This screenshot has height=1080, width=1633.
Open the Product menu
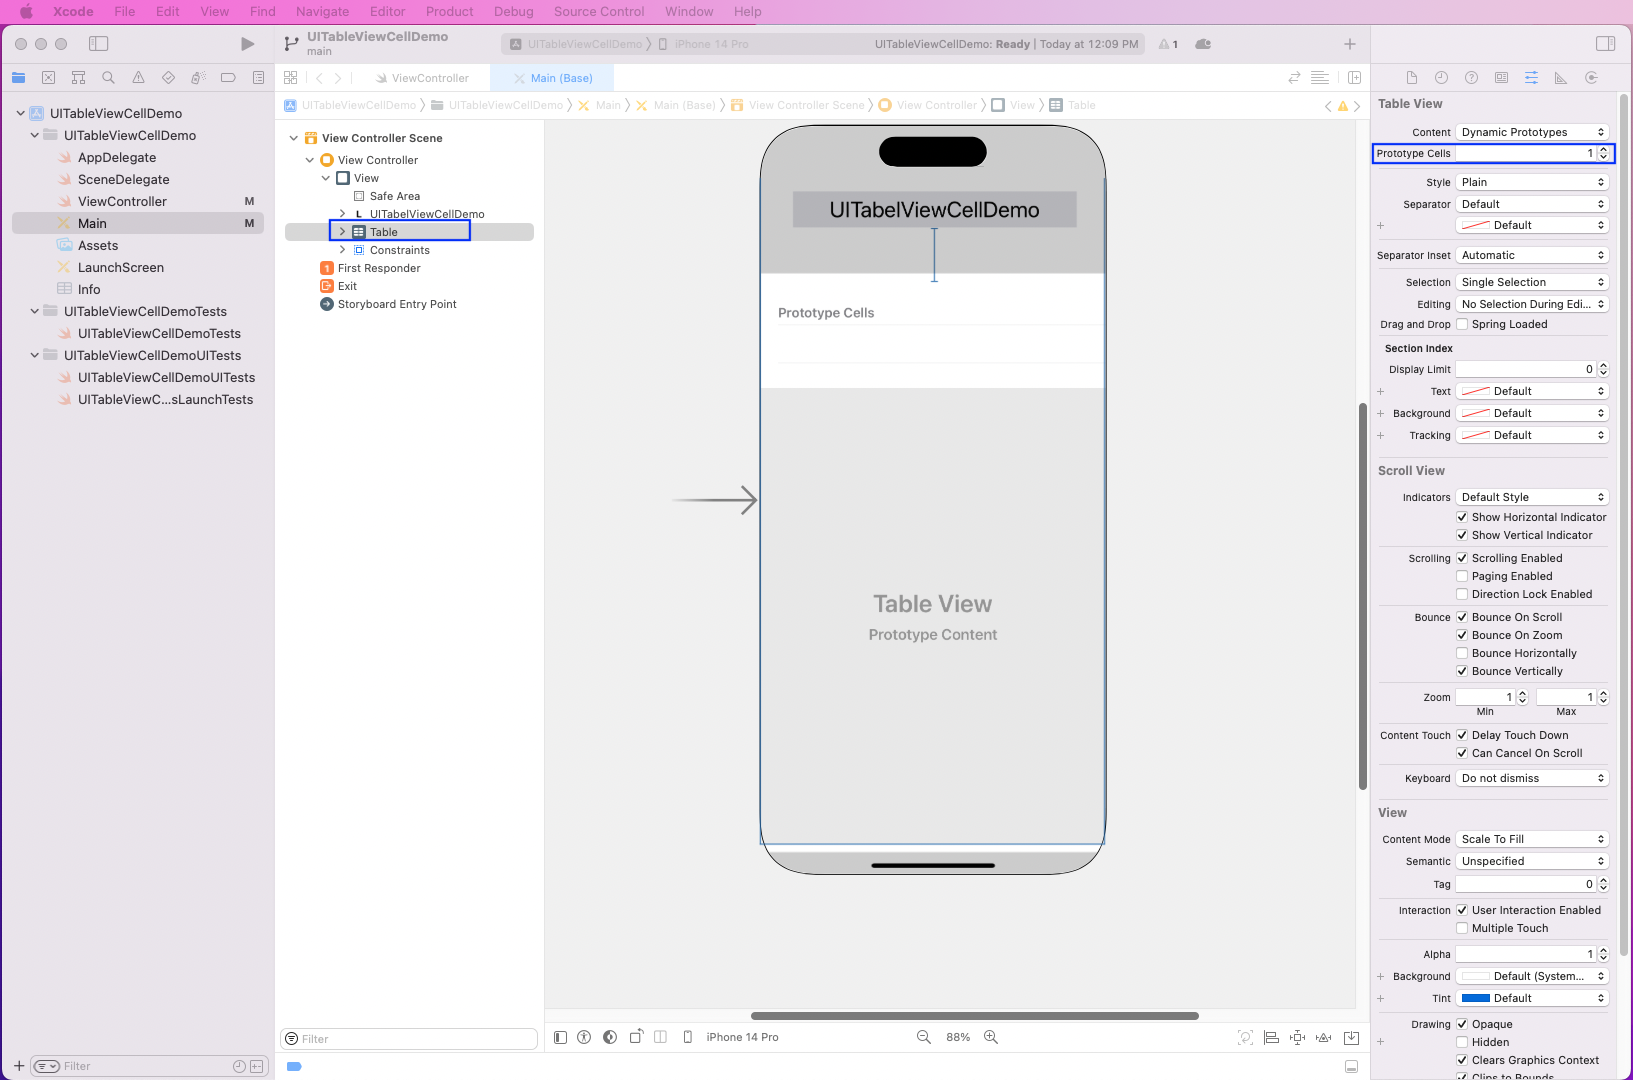point(449,12)
